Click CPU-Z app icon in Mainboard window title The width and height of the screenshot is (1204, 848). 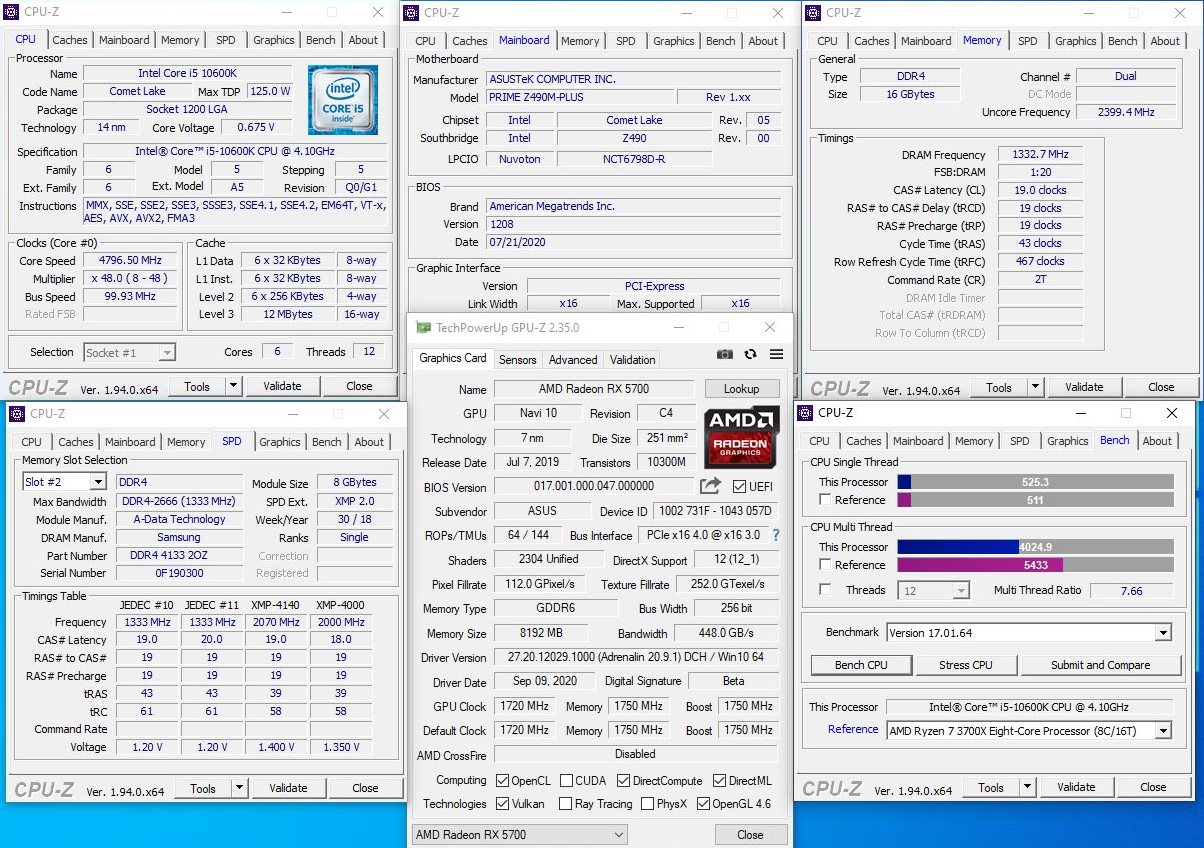pos(411,12)
